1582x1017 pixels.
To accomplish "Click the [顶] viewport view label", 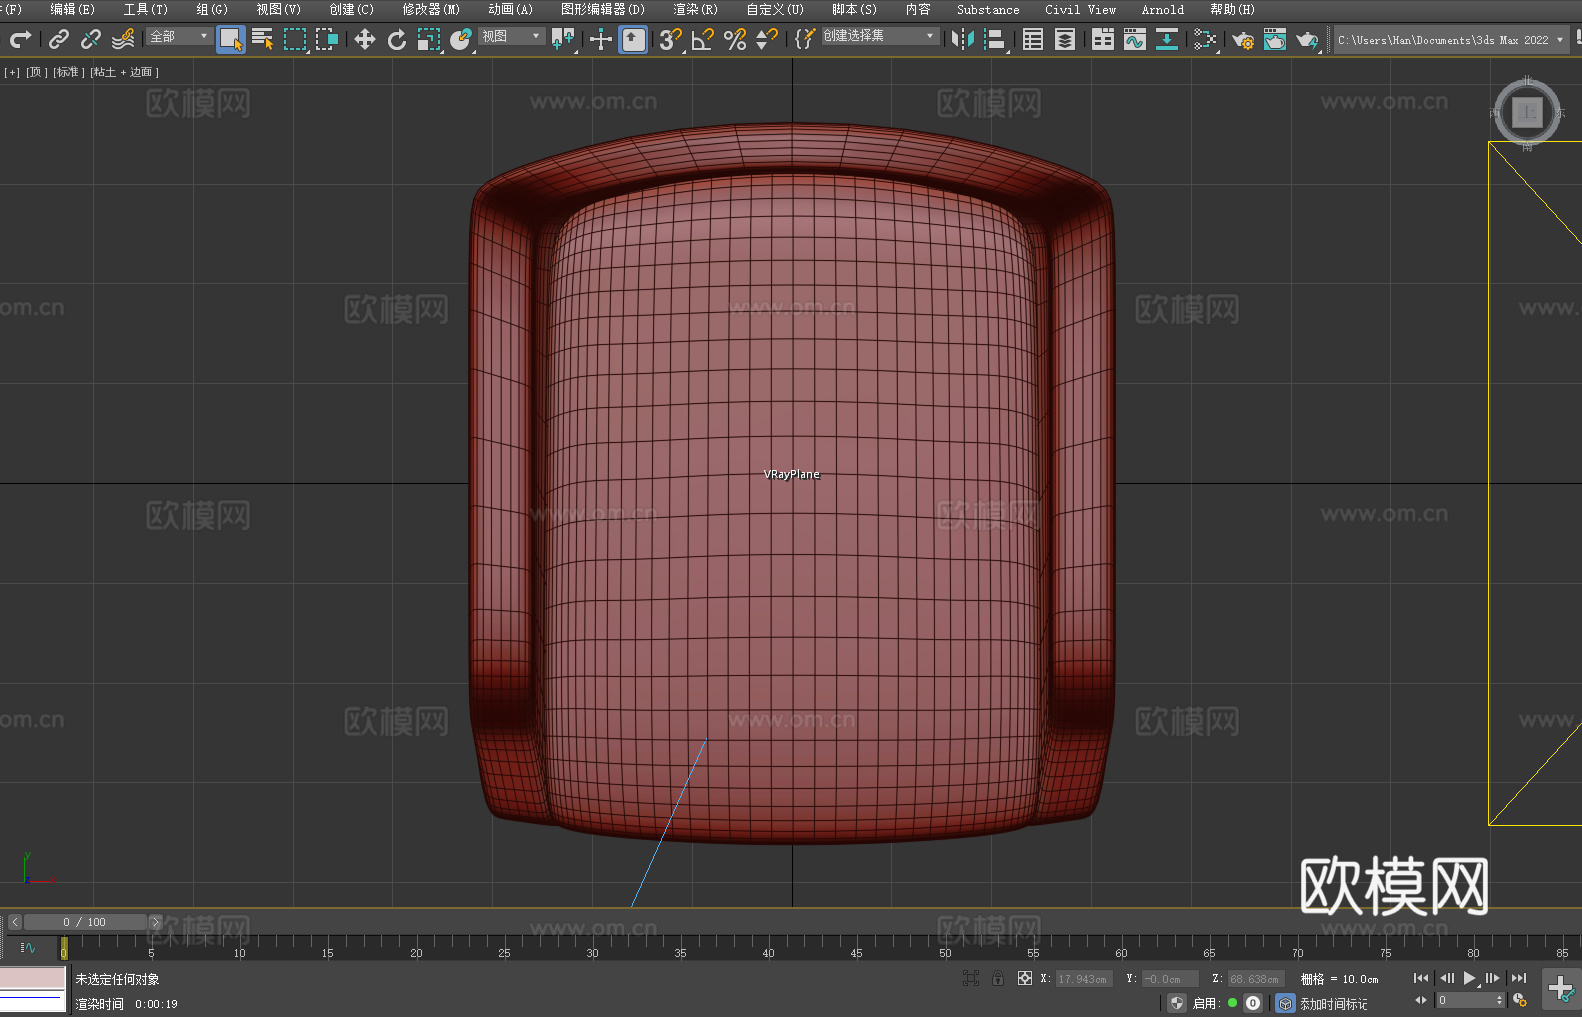I will pos(37,72).
